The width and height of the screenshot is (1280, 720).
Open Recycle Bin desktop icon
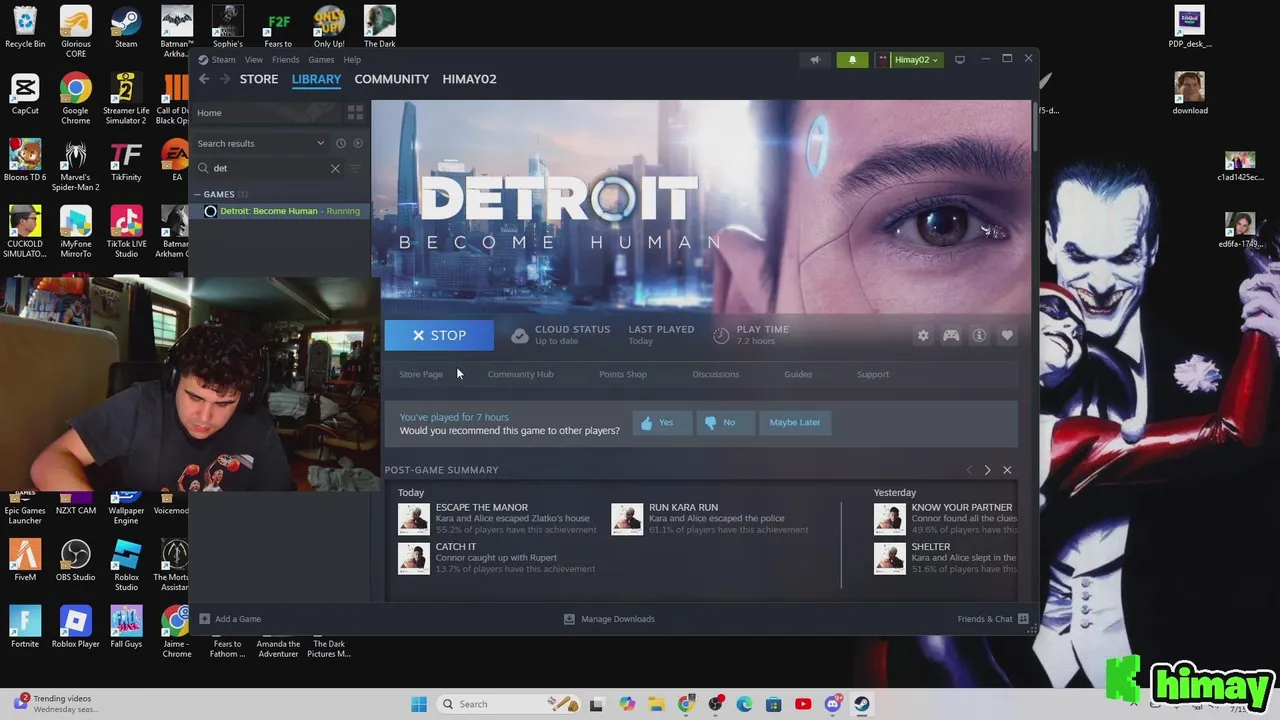tap(25, 27)
